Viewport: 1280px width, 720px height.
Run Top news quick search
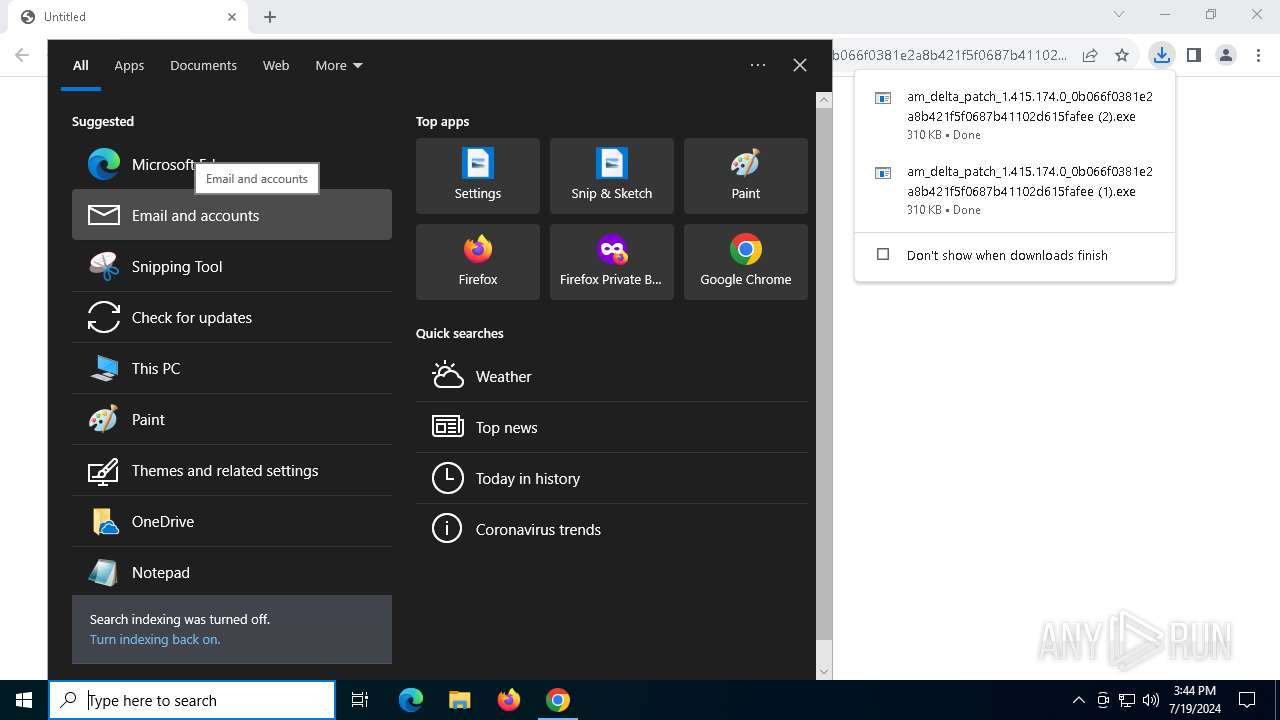pyautogui.click(x=612, y=427)
